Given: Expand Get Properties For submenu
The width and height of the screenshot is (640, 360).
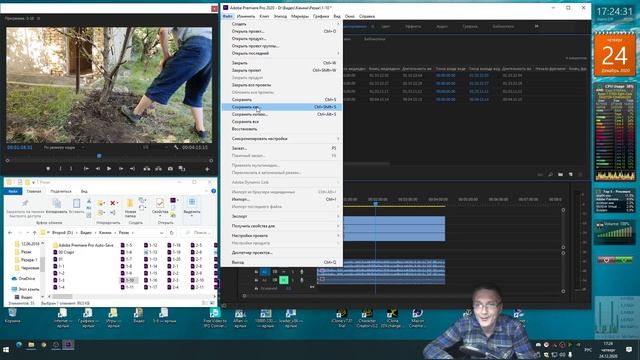Looking at the screenshot, I should [282, 226].
